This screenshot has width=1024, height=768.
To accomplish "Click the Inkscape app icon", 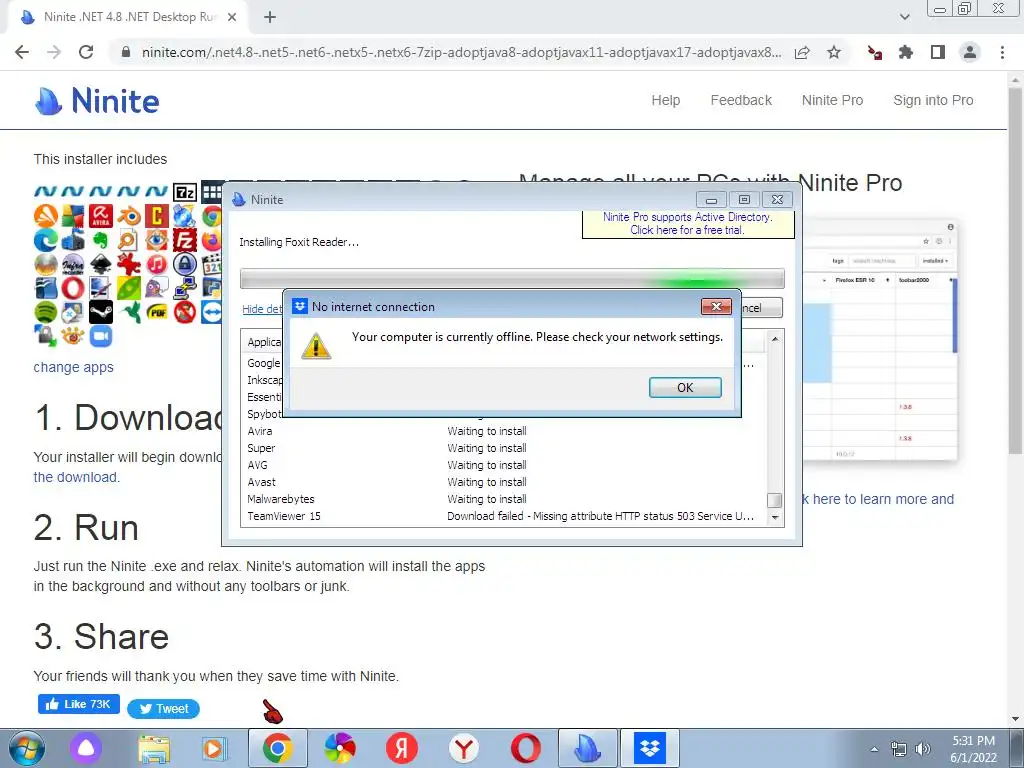I will tap(101, 264).
